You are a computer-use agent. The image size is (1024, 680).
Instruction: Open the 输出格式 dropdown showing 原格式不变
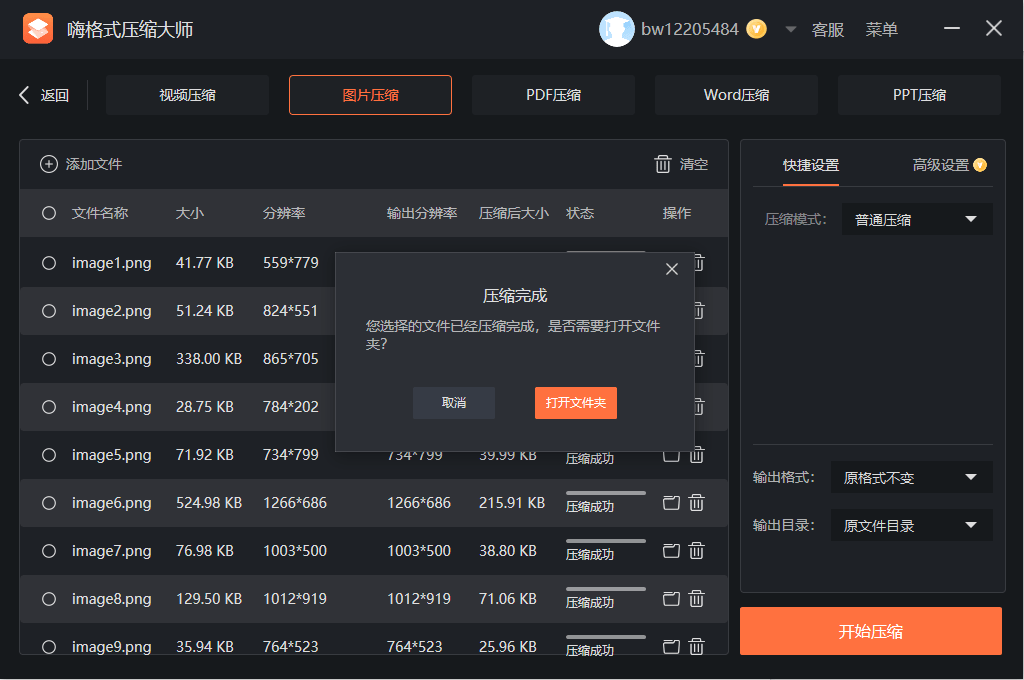point(910,477)
